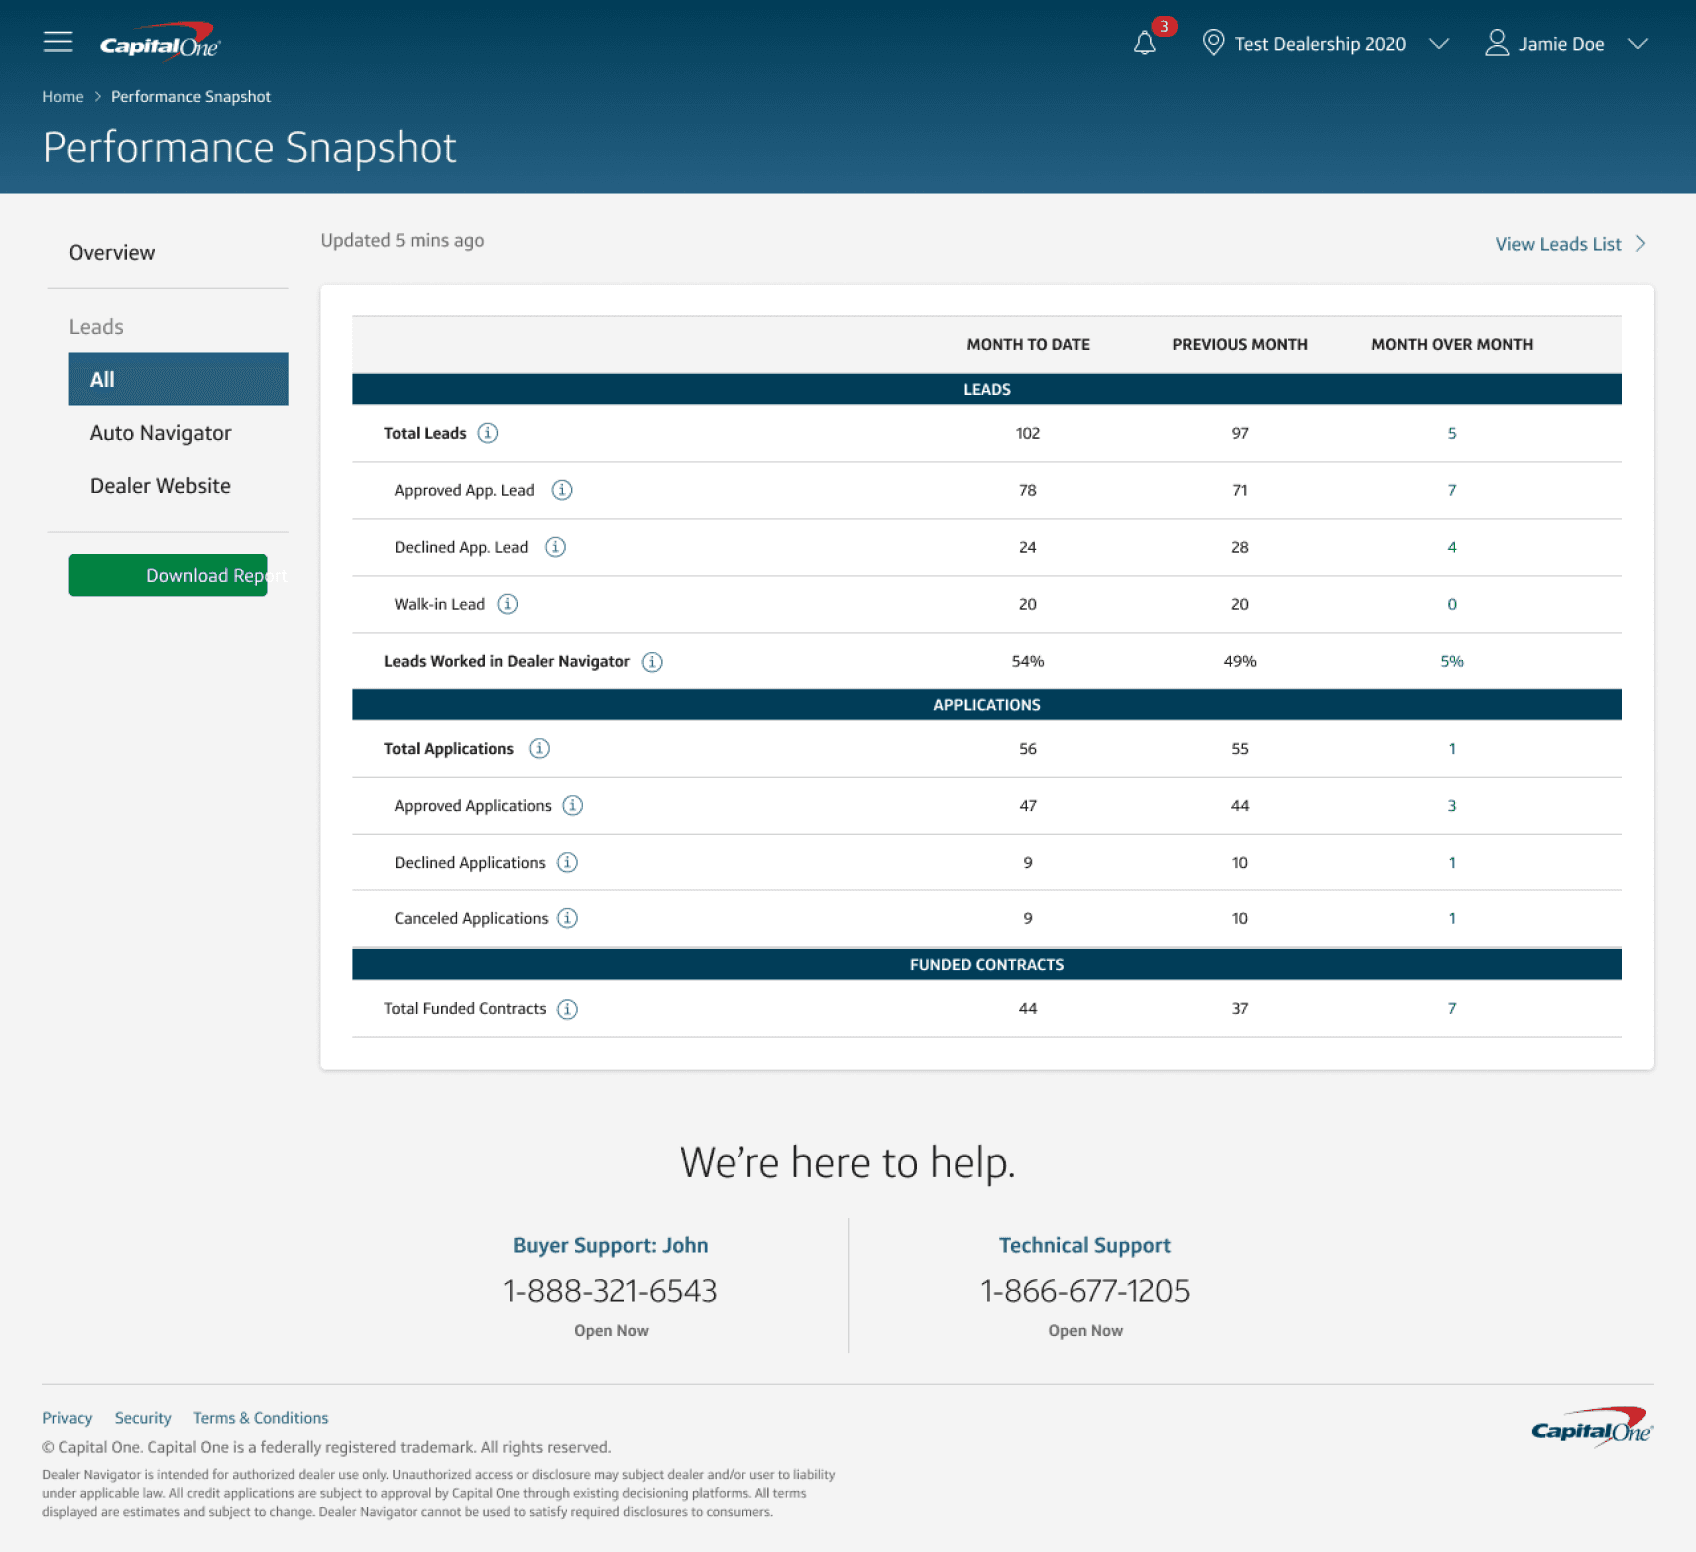Click technical support number 1-866-677-1205
Screen dimensions: 1696x1552
click(1085, 1291)
